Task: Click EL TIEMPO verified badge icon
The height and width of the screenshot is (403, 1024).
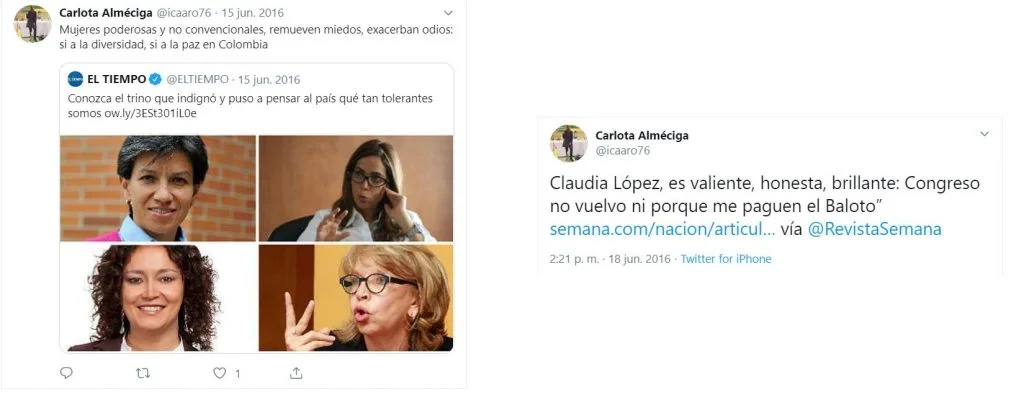Action: pyautogui.click(x=155, y=80)
